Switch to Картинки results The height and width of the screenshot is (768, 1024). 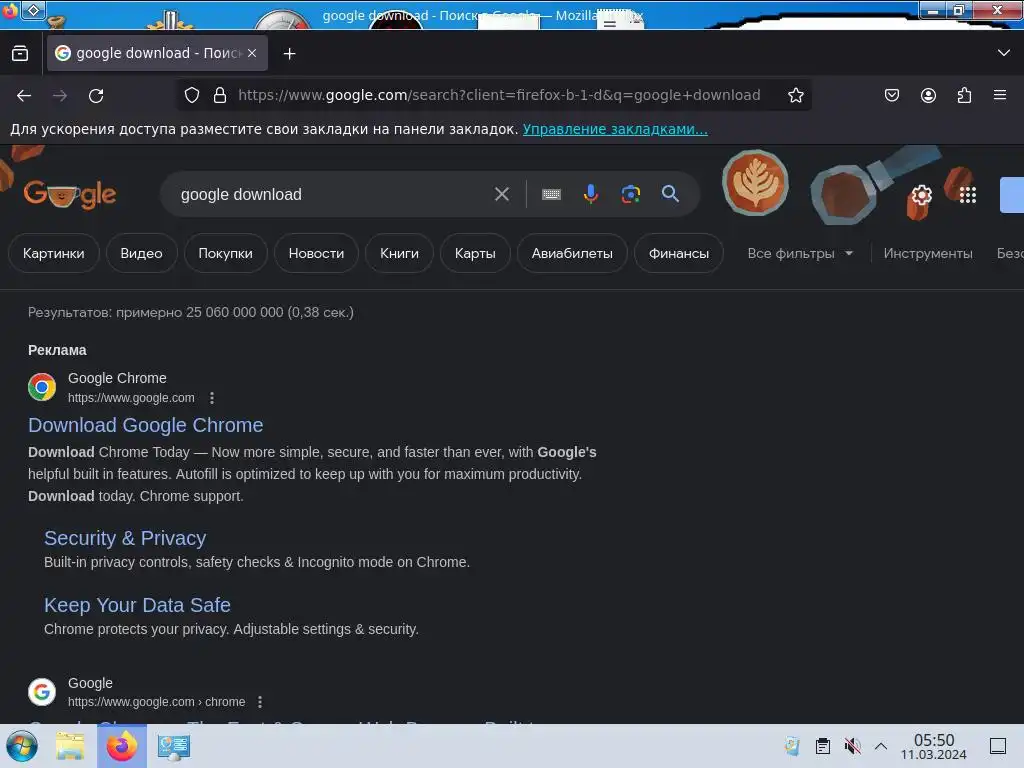point(54,253)
